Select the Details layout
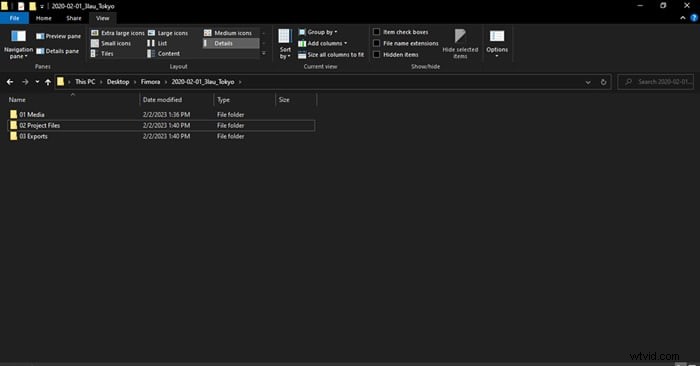Screen dimensions: 700x366 pos(231,43)
